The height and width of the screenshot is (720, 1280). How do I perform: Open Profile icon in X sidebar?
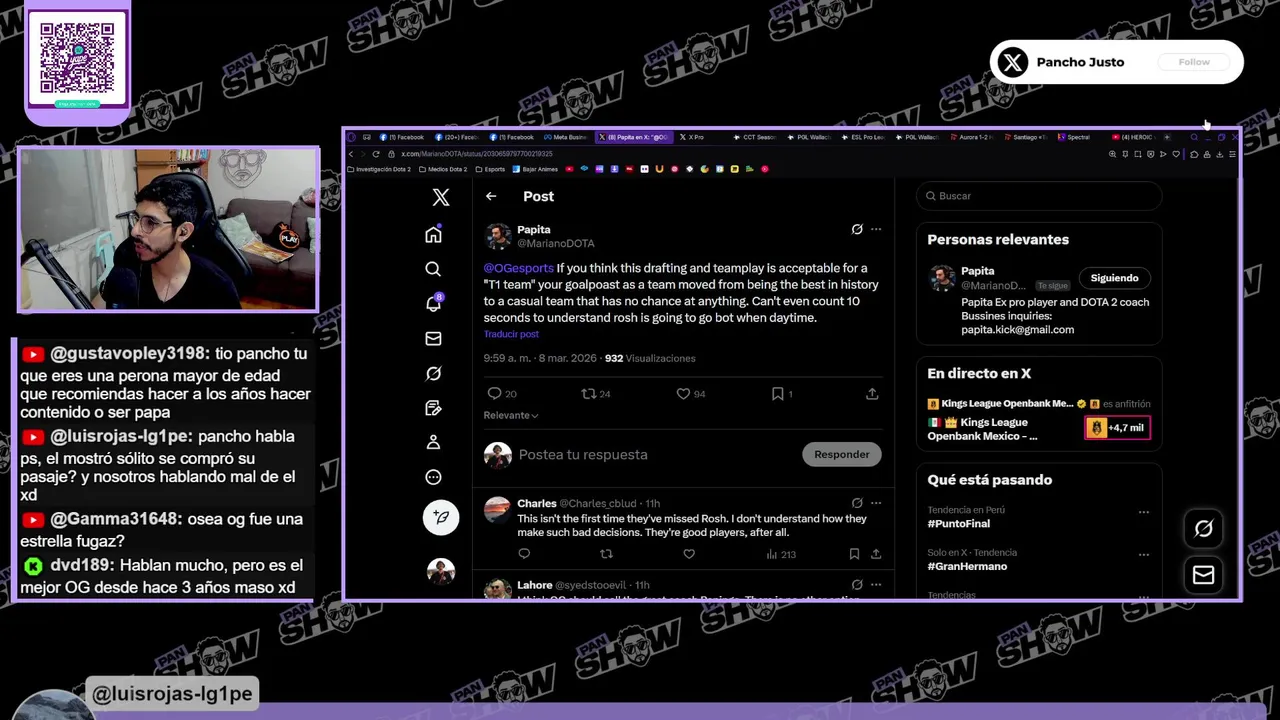click(x=433, y=442)
